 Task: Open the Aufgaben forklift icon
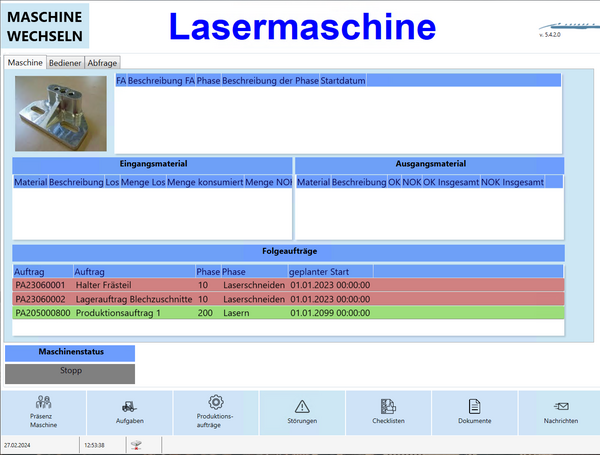click(x=129, y=406)
